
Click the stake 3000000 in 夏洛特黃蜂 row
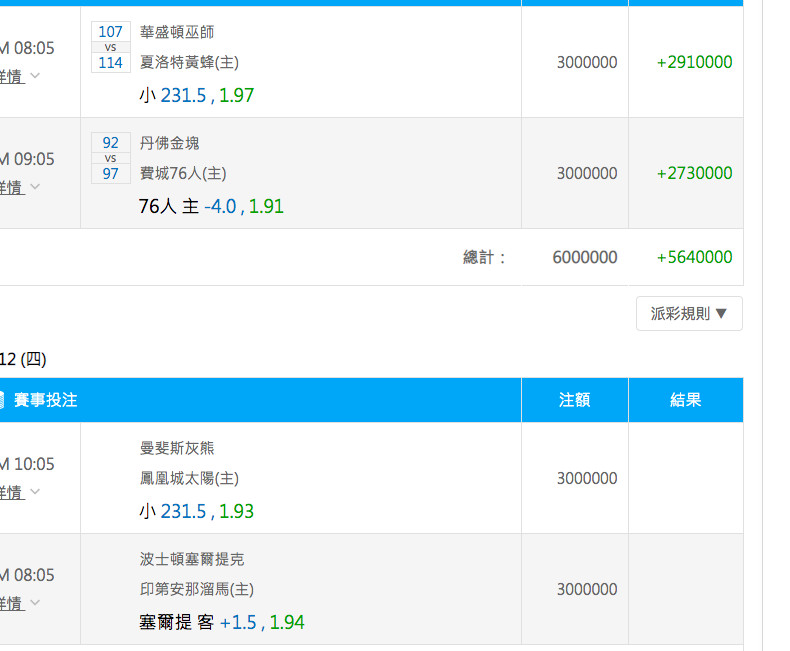coord(587,62)
